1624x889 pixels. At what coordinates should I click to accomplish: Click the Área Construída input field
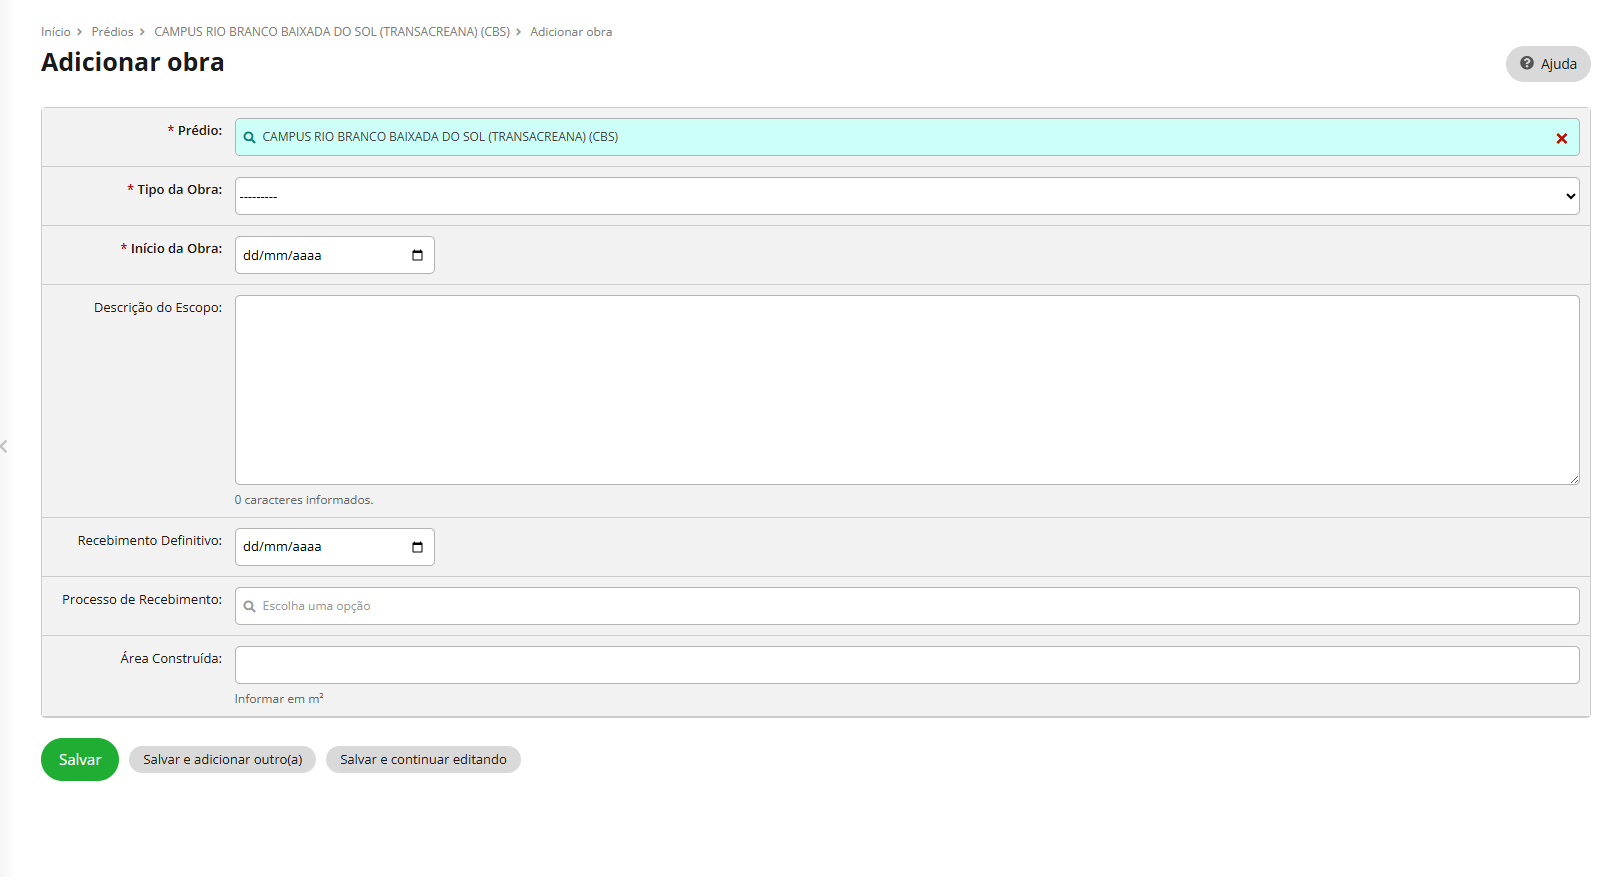tap(906, 665)
